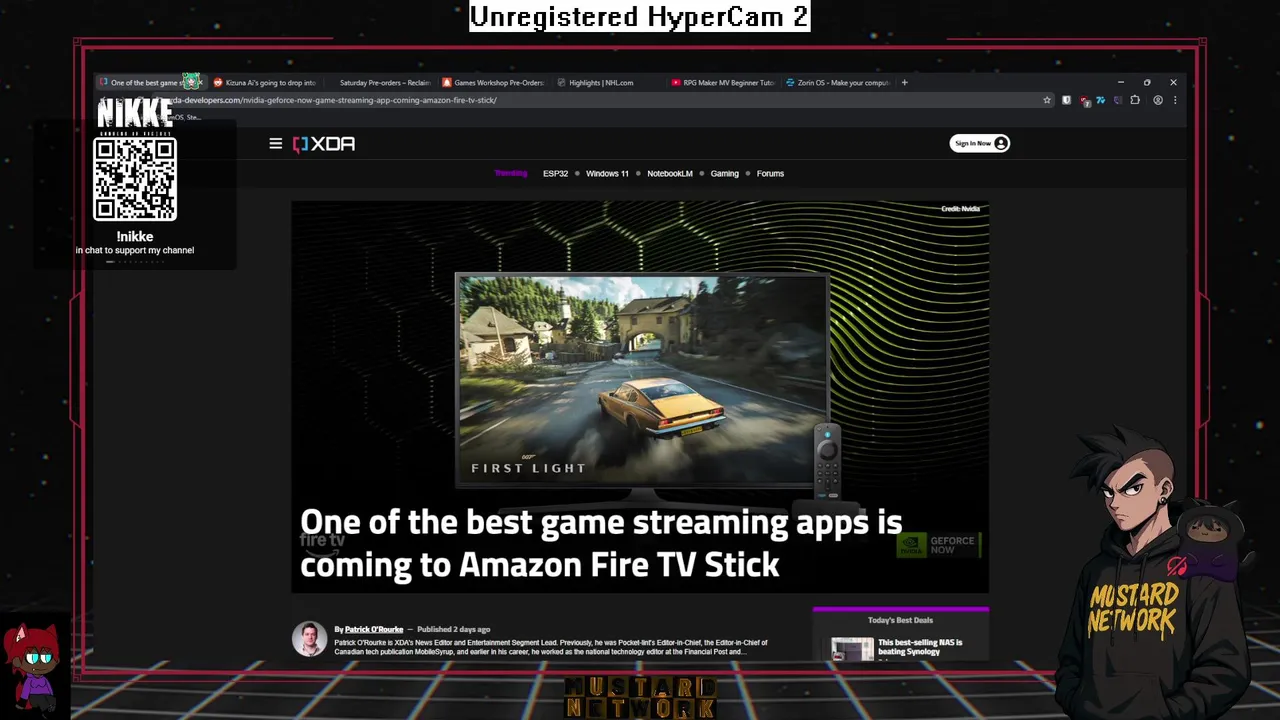Switch to RPG Maker MV Beginner tab
Screen dimensions: 1280x720
pyautogui.click(x=724, y=83)
